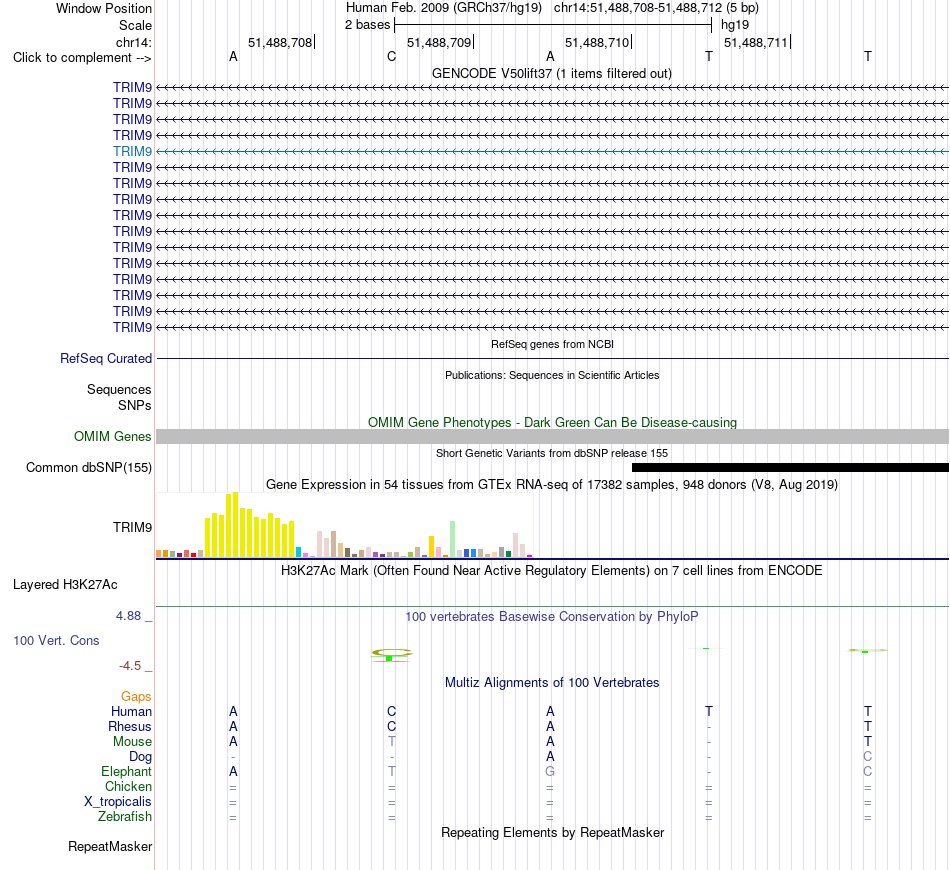The width and height of the screenshot is (950, 870).
Task: Open the OMIM Genes track label
Action: [113, 436]
